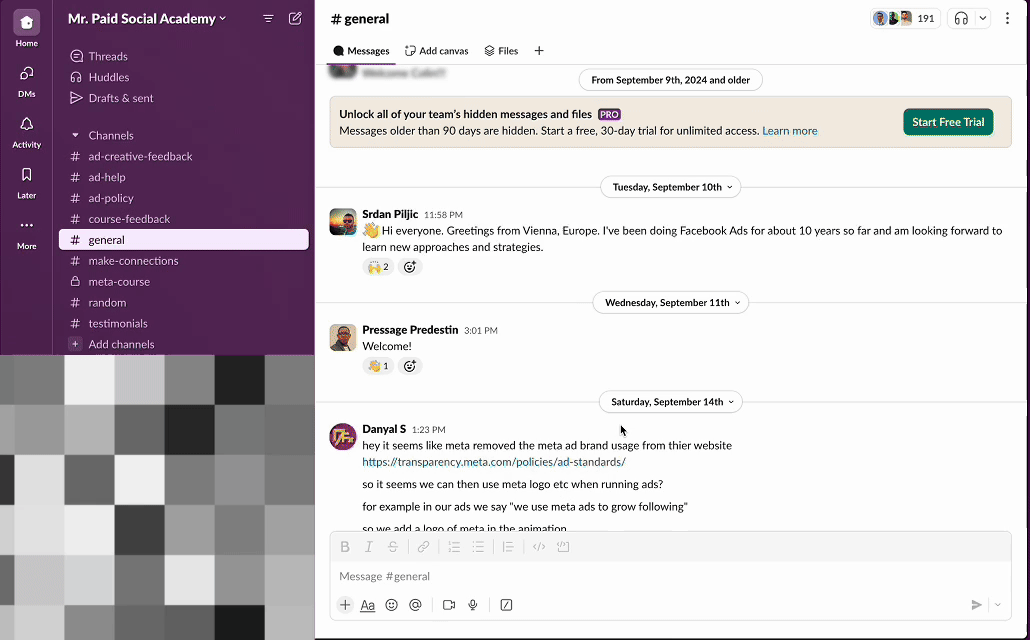Open the Saturday, September 14th date menu
The height and width of the screenshot is (640, 1030).
click(671, 402)
